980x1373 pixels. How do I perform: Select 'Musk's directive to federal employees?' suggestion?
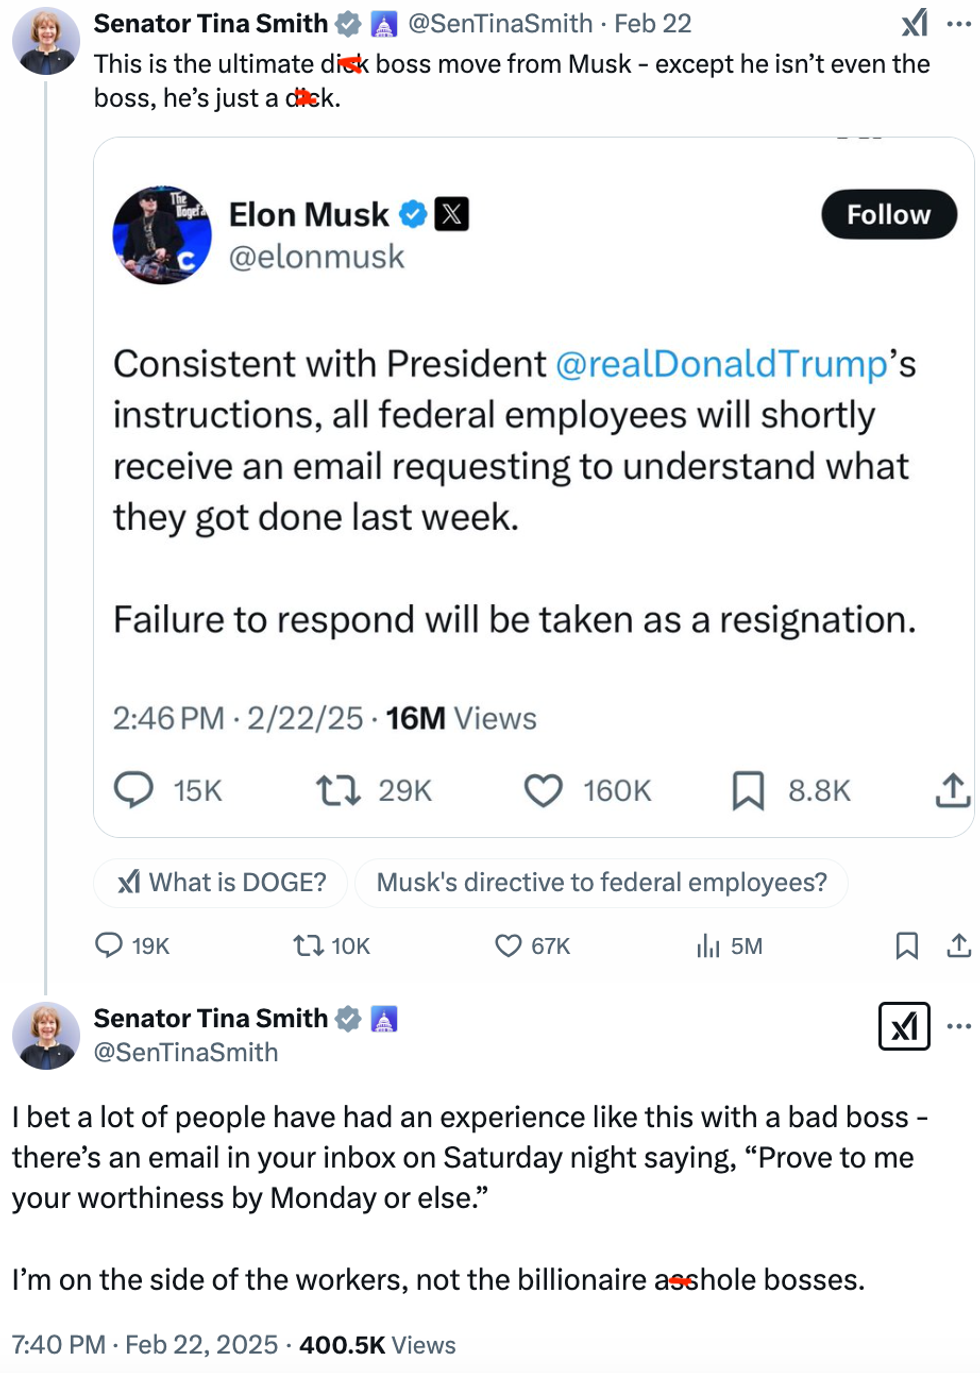click(x=601, y=882)
